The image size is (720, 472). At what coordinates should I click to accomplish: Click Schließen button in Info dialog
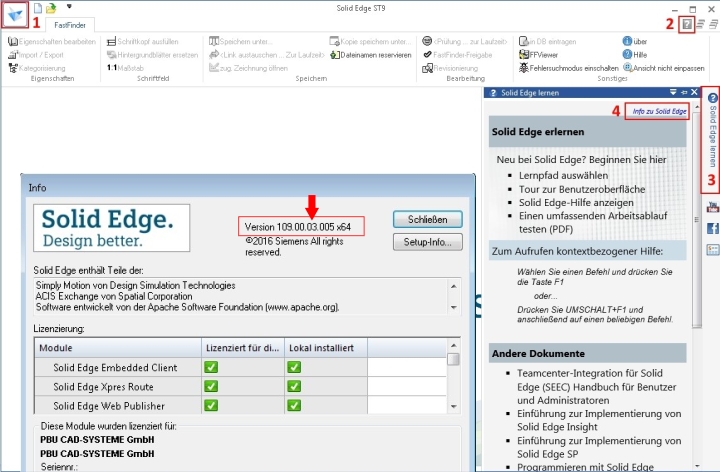click(x=428, y=219)
